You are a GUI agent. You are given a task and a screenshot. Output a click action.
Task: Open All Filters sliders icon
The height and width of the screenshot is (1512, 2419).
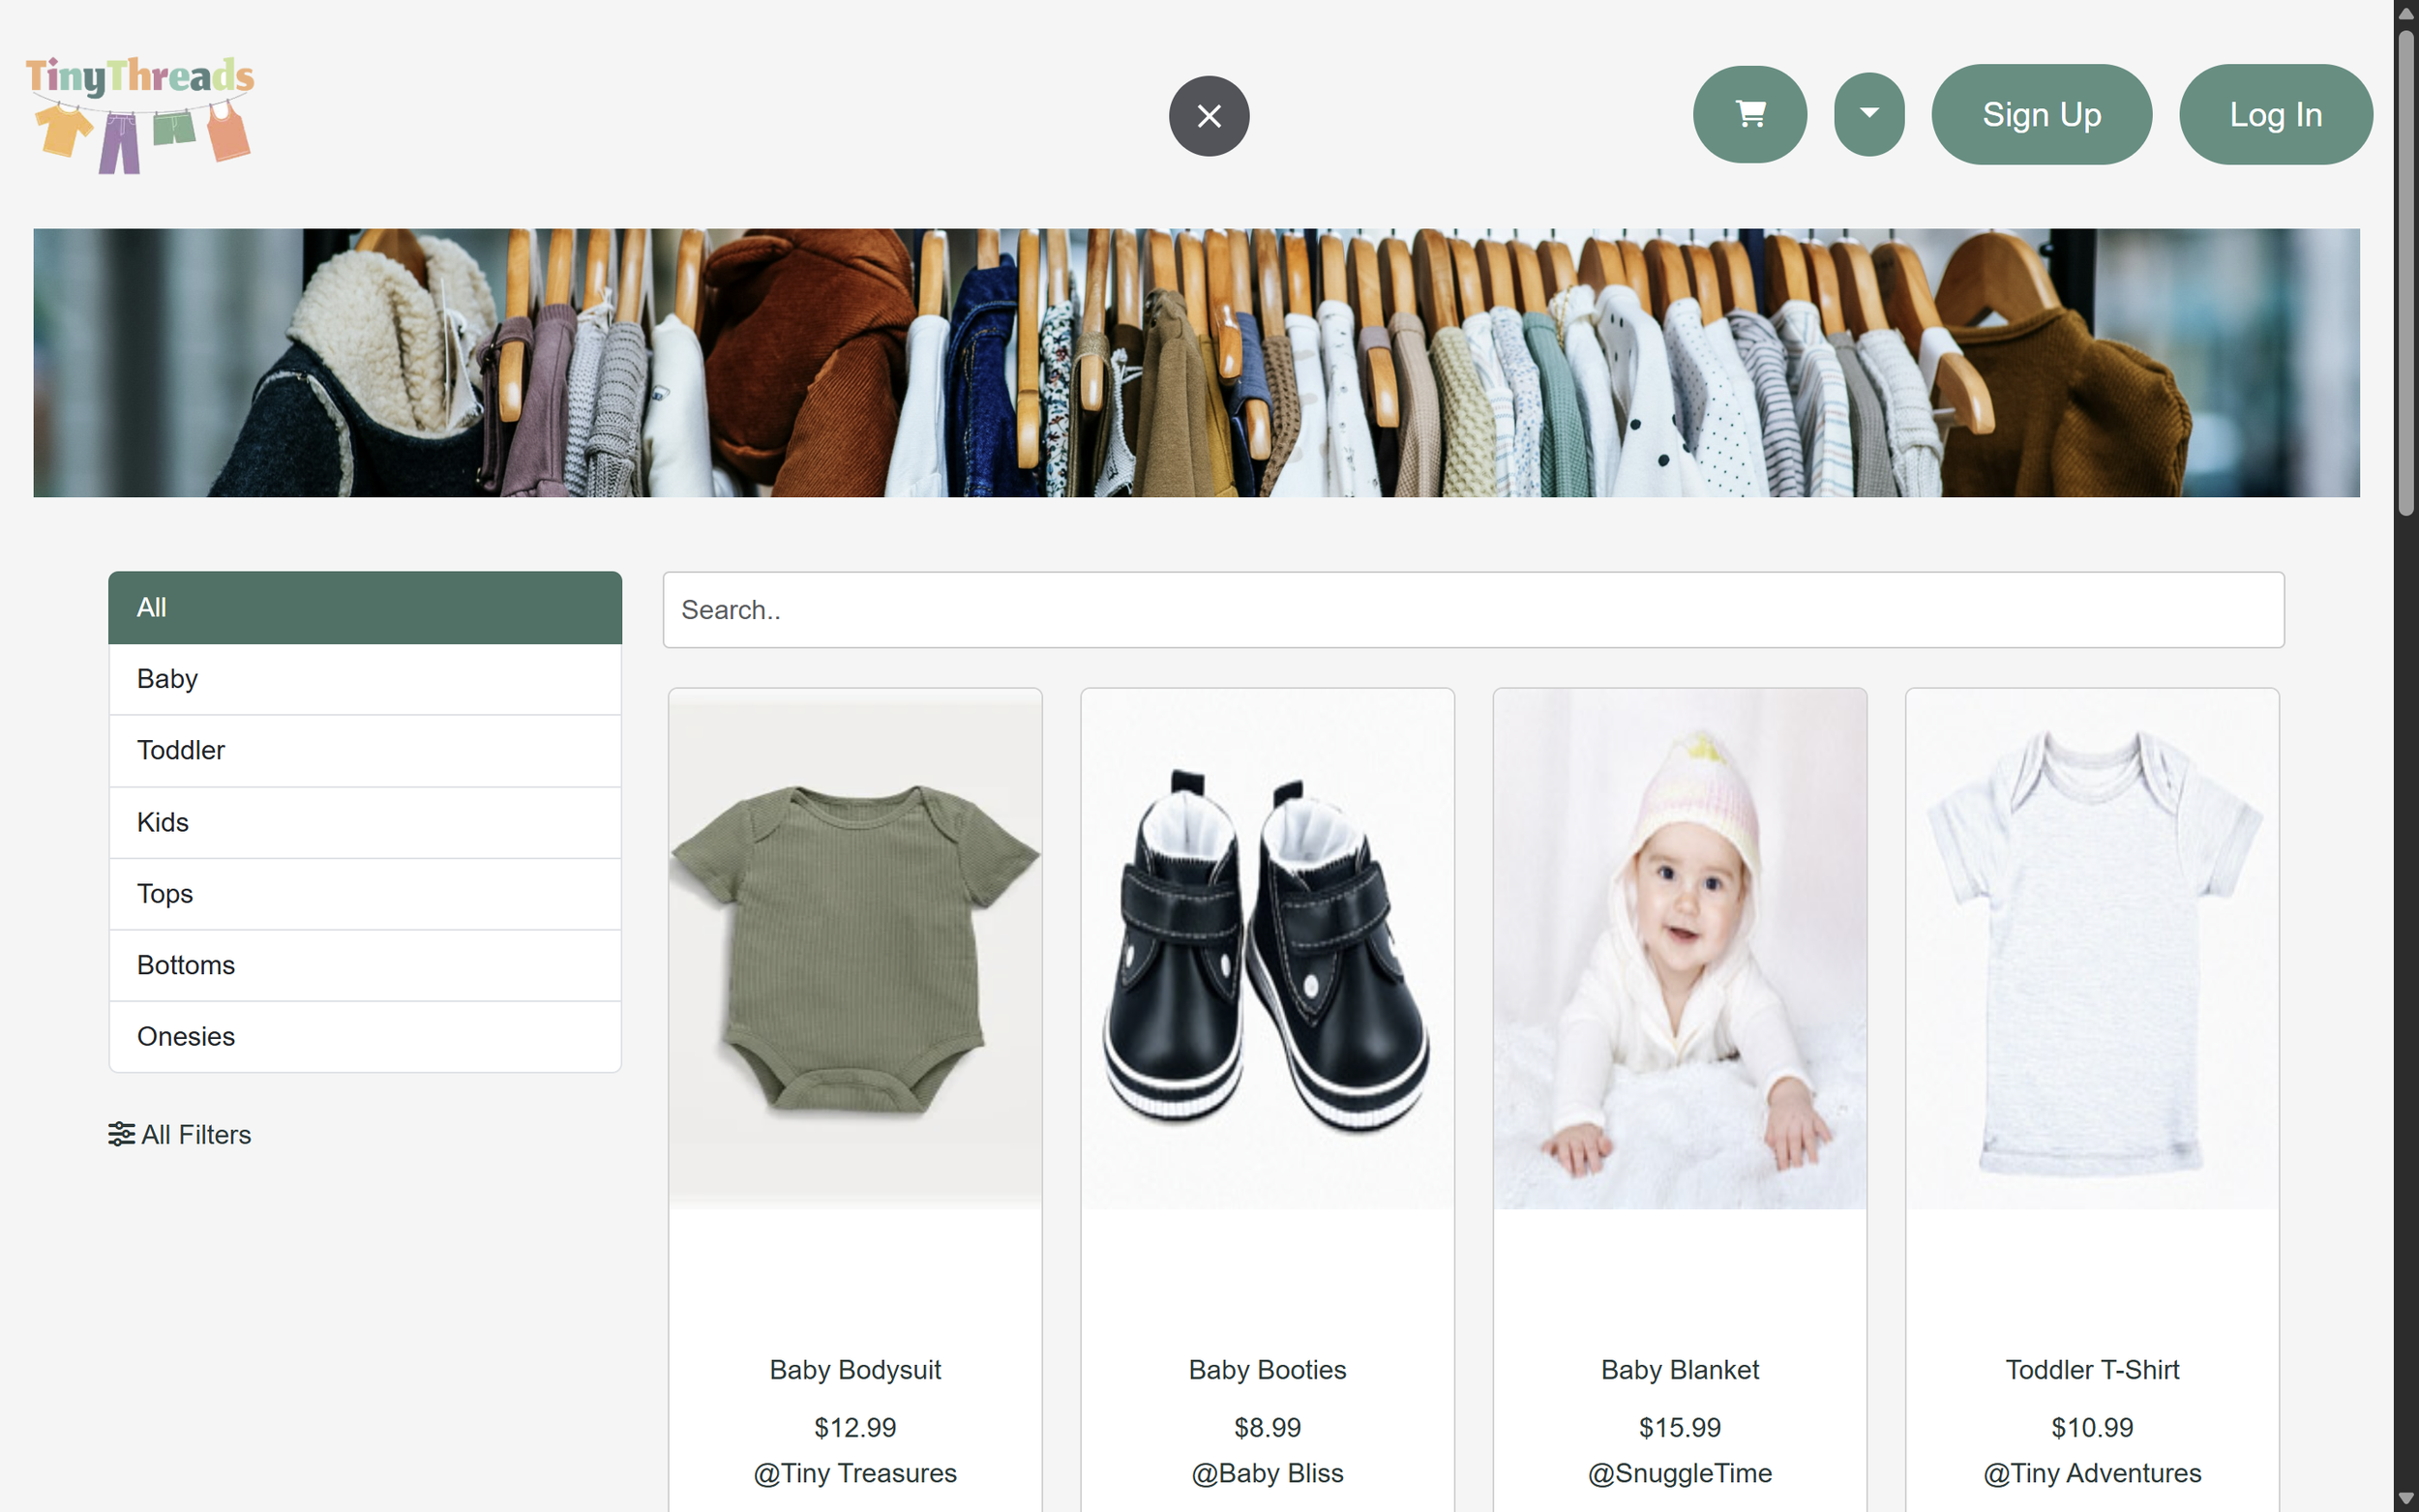121,1134
